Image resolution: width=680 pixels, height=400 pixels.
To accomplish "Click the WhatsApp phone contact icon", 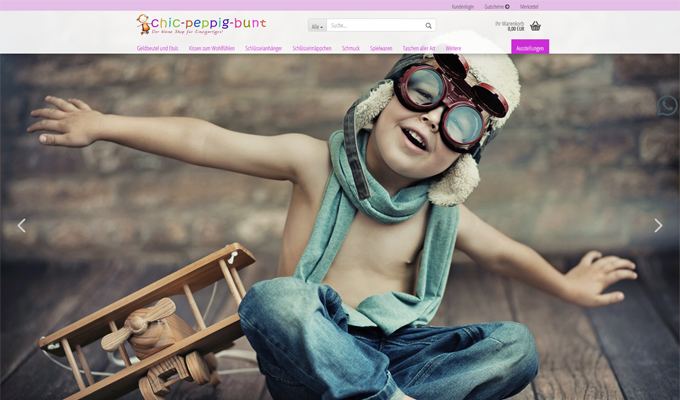I will 667,105.
